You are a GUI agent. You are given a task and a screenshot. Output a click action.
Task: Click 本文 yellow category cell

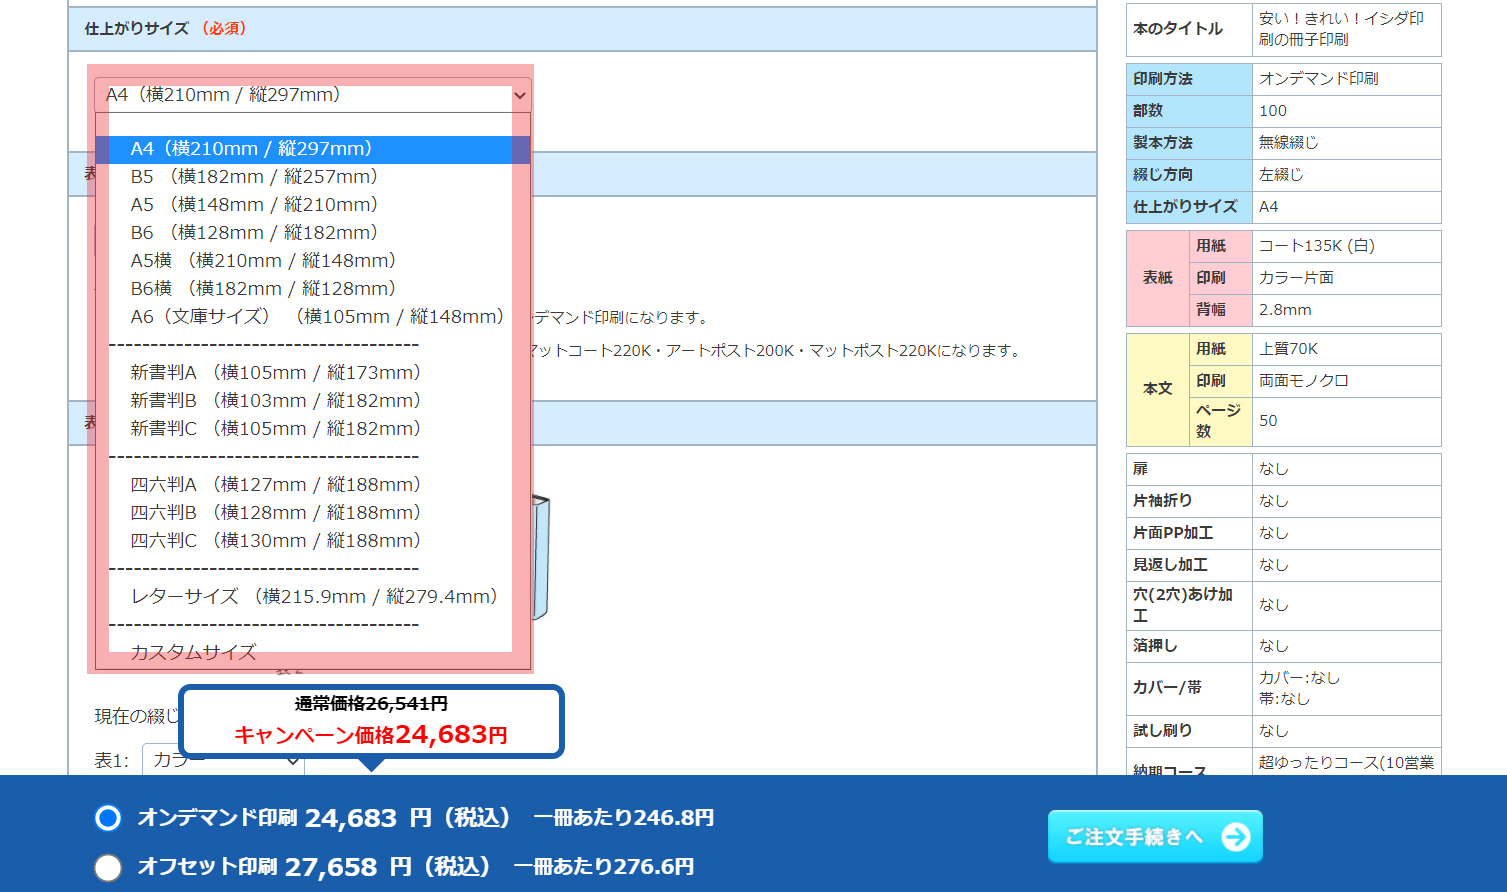1158,389
